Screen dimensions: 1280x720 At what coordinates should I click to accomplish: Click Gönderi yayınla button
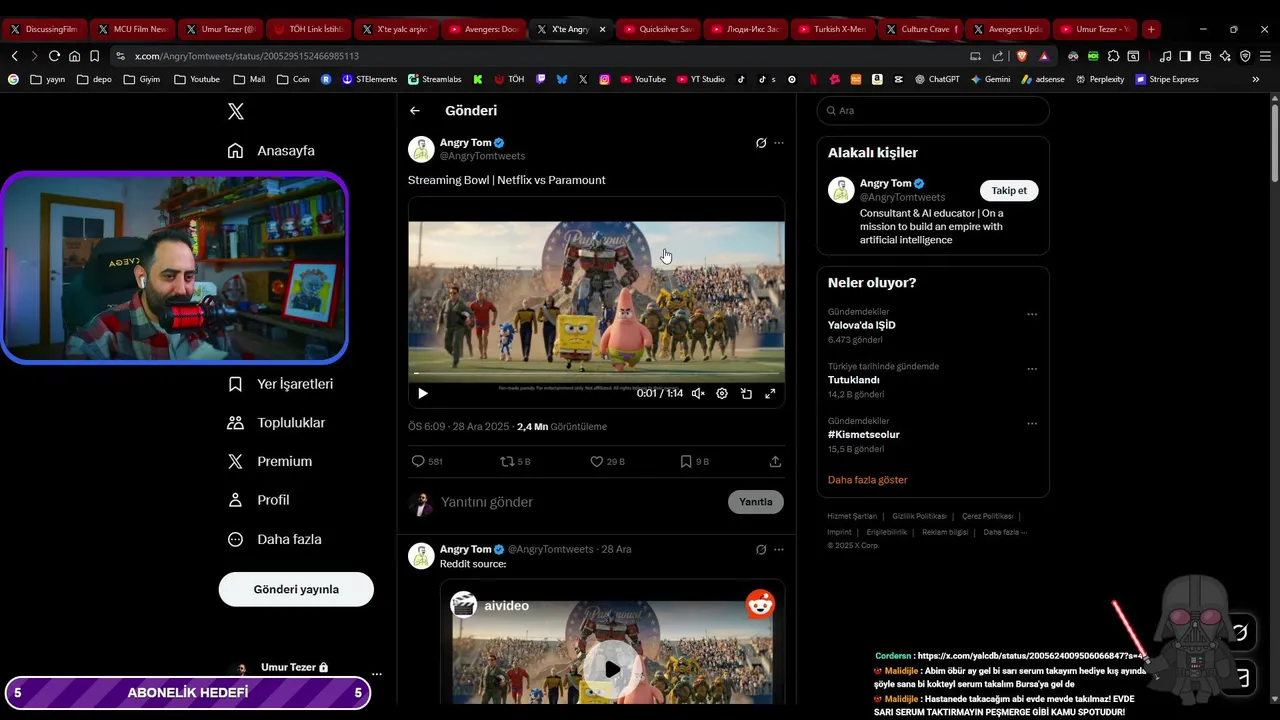[x=296, y=589]
